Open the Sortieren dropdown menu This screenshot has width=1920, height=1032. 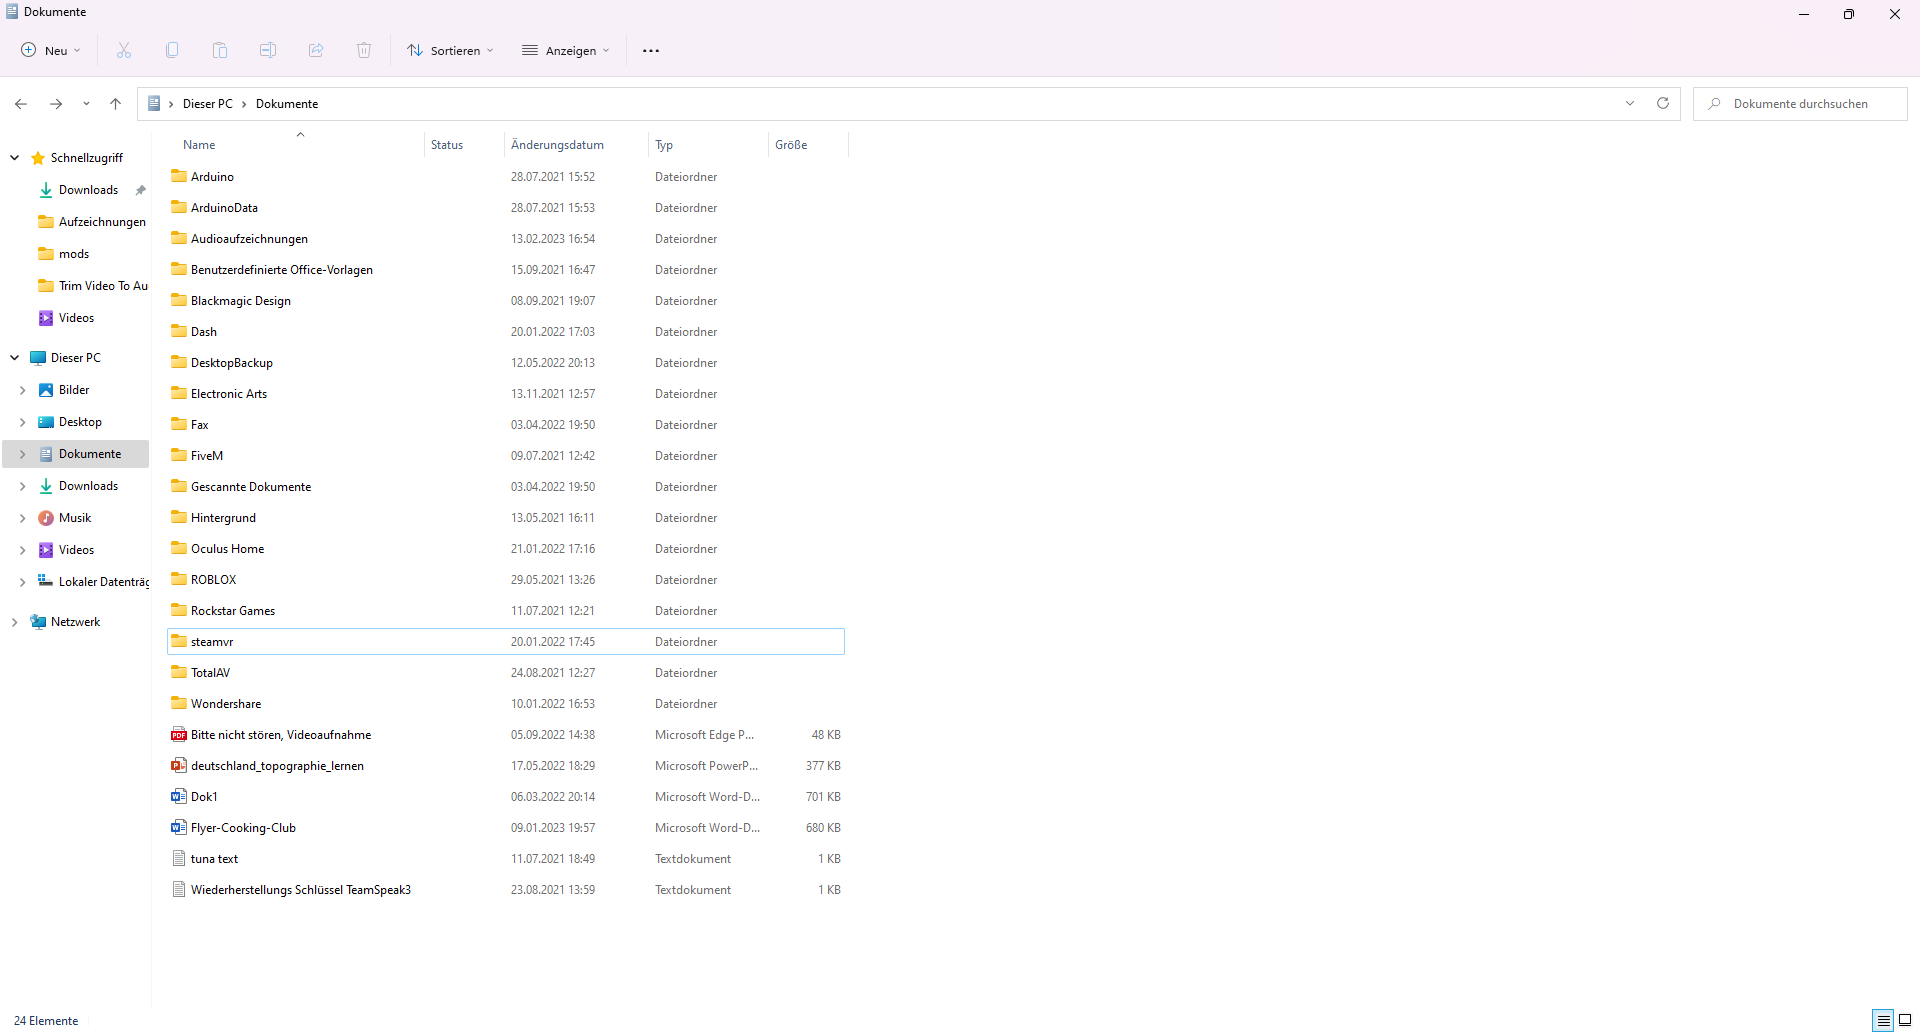(x=450, y=50)
